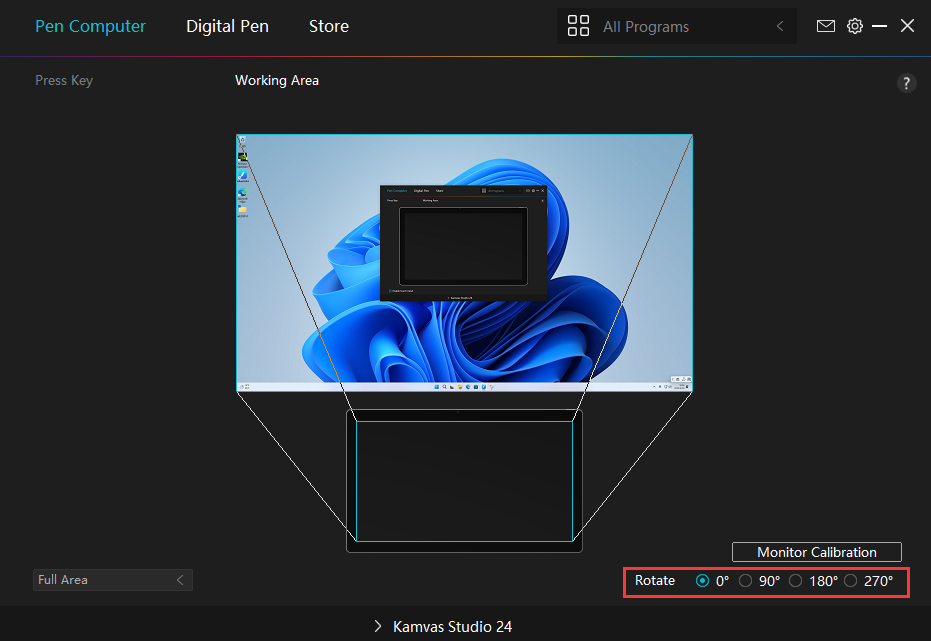The image size is (931, 641).
Task: Switch to the Digital Pen tab
Action: tap(227, 26)
